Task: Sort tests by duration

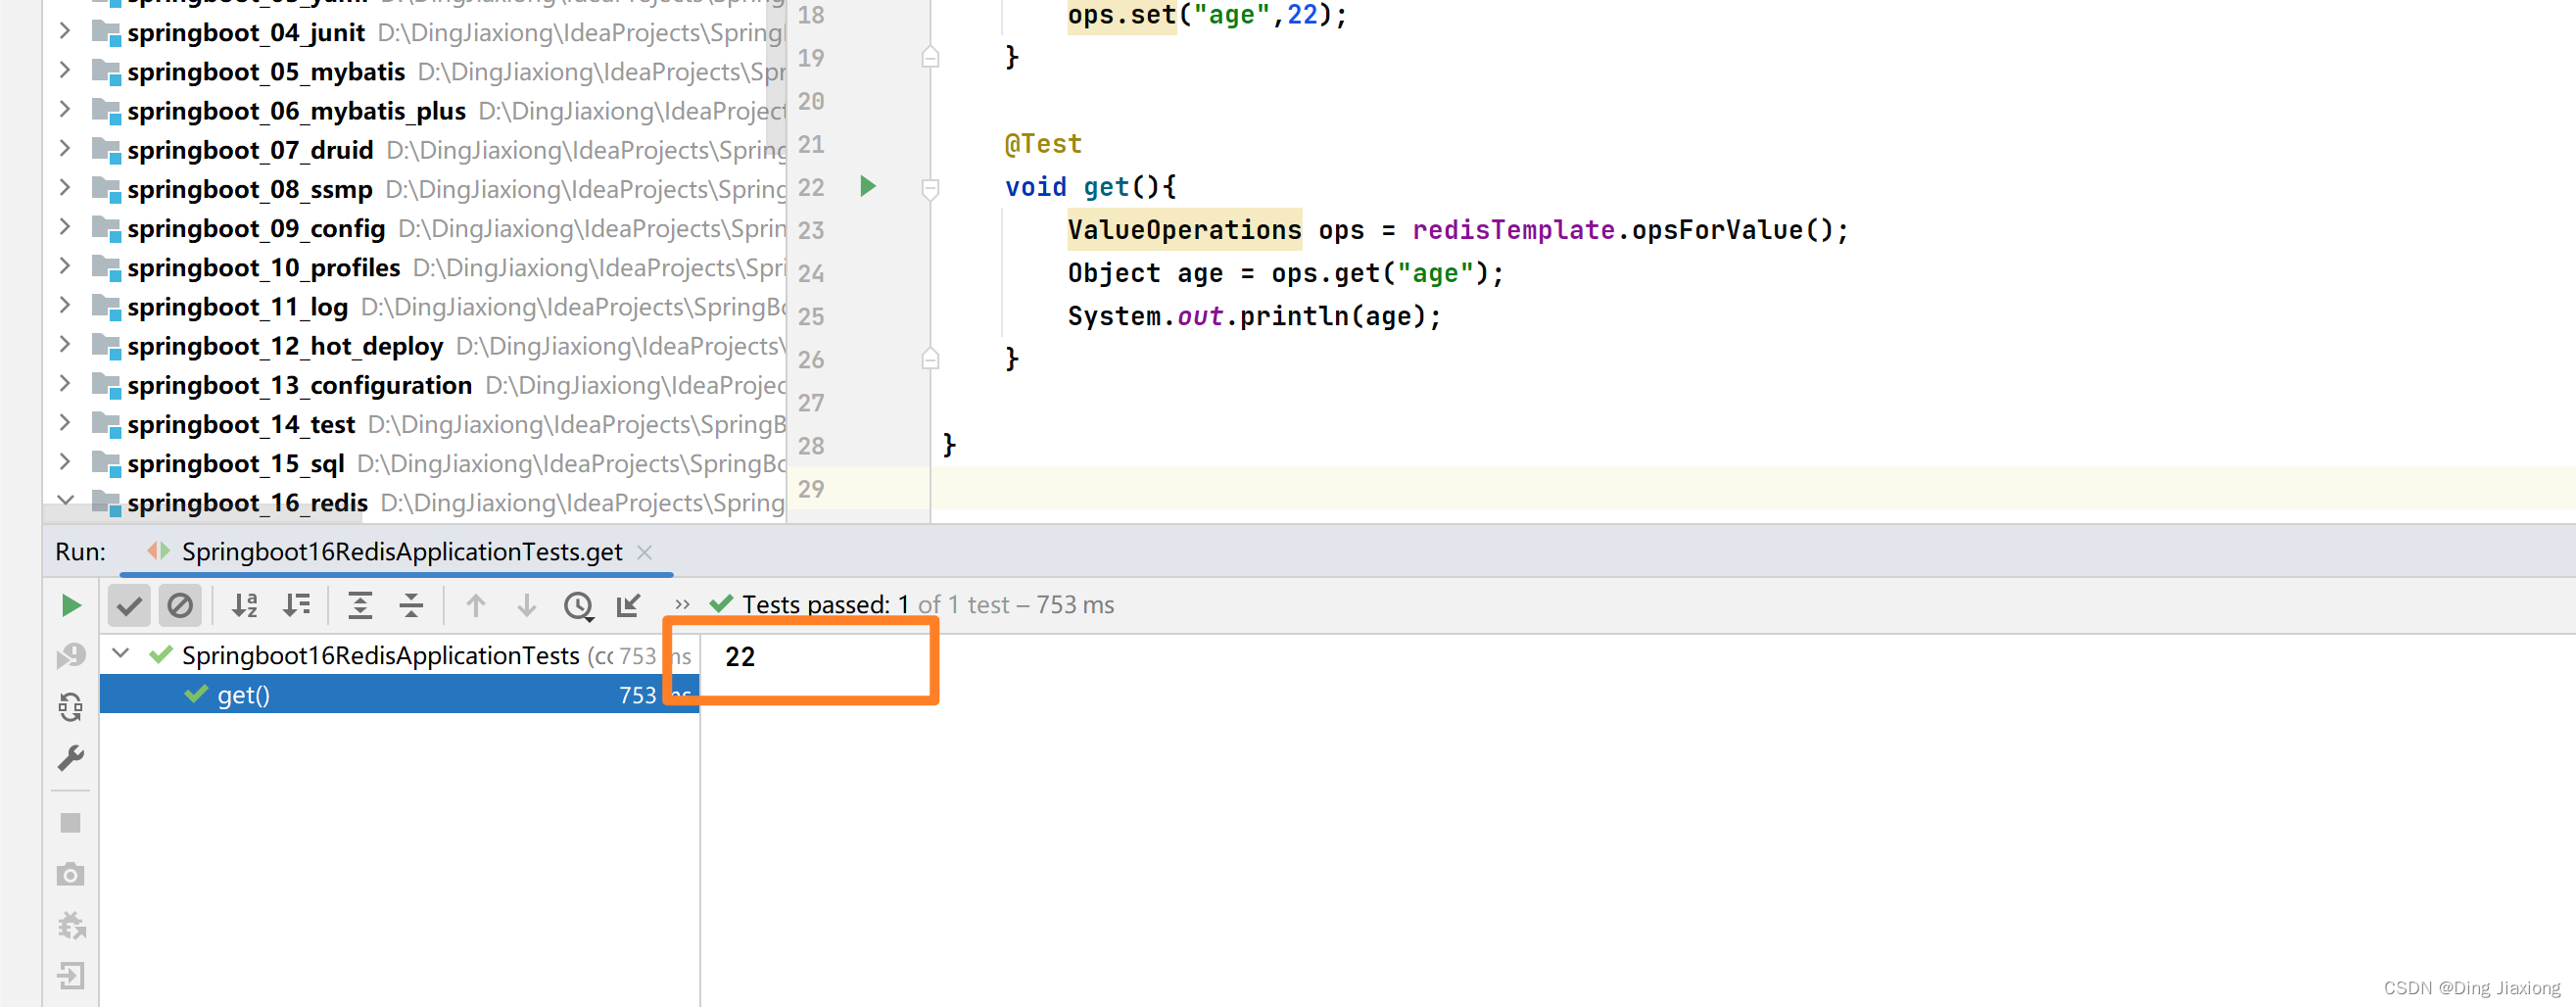Action: [297, 605]
